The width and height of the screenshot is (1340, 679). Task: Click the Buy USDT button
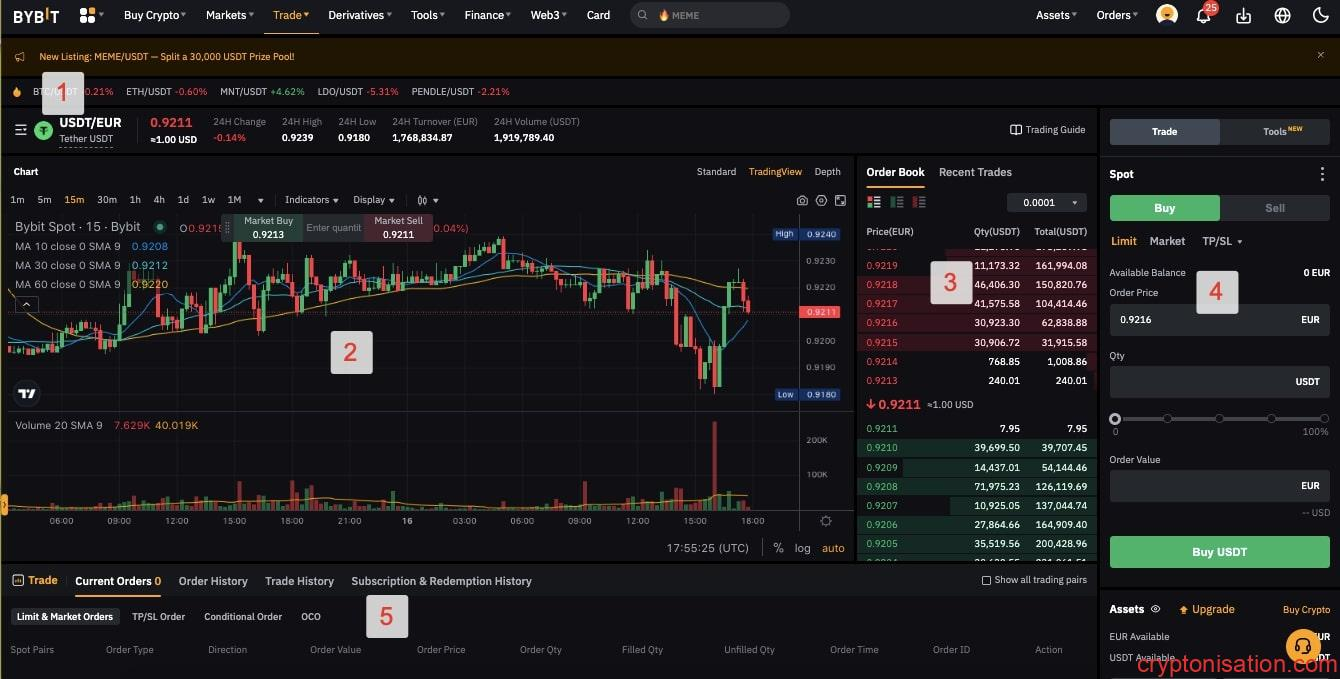tap(1219, 551)
